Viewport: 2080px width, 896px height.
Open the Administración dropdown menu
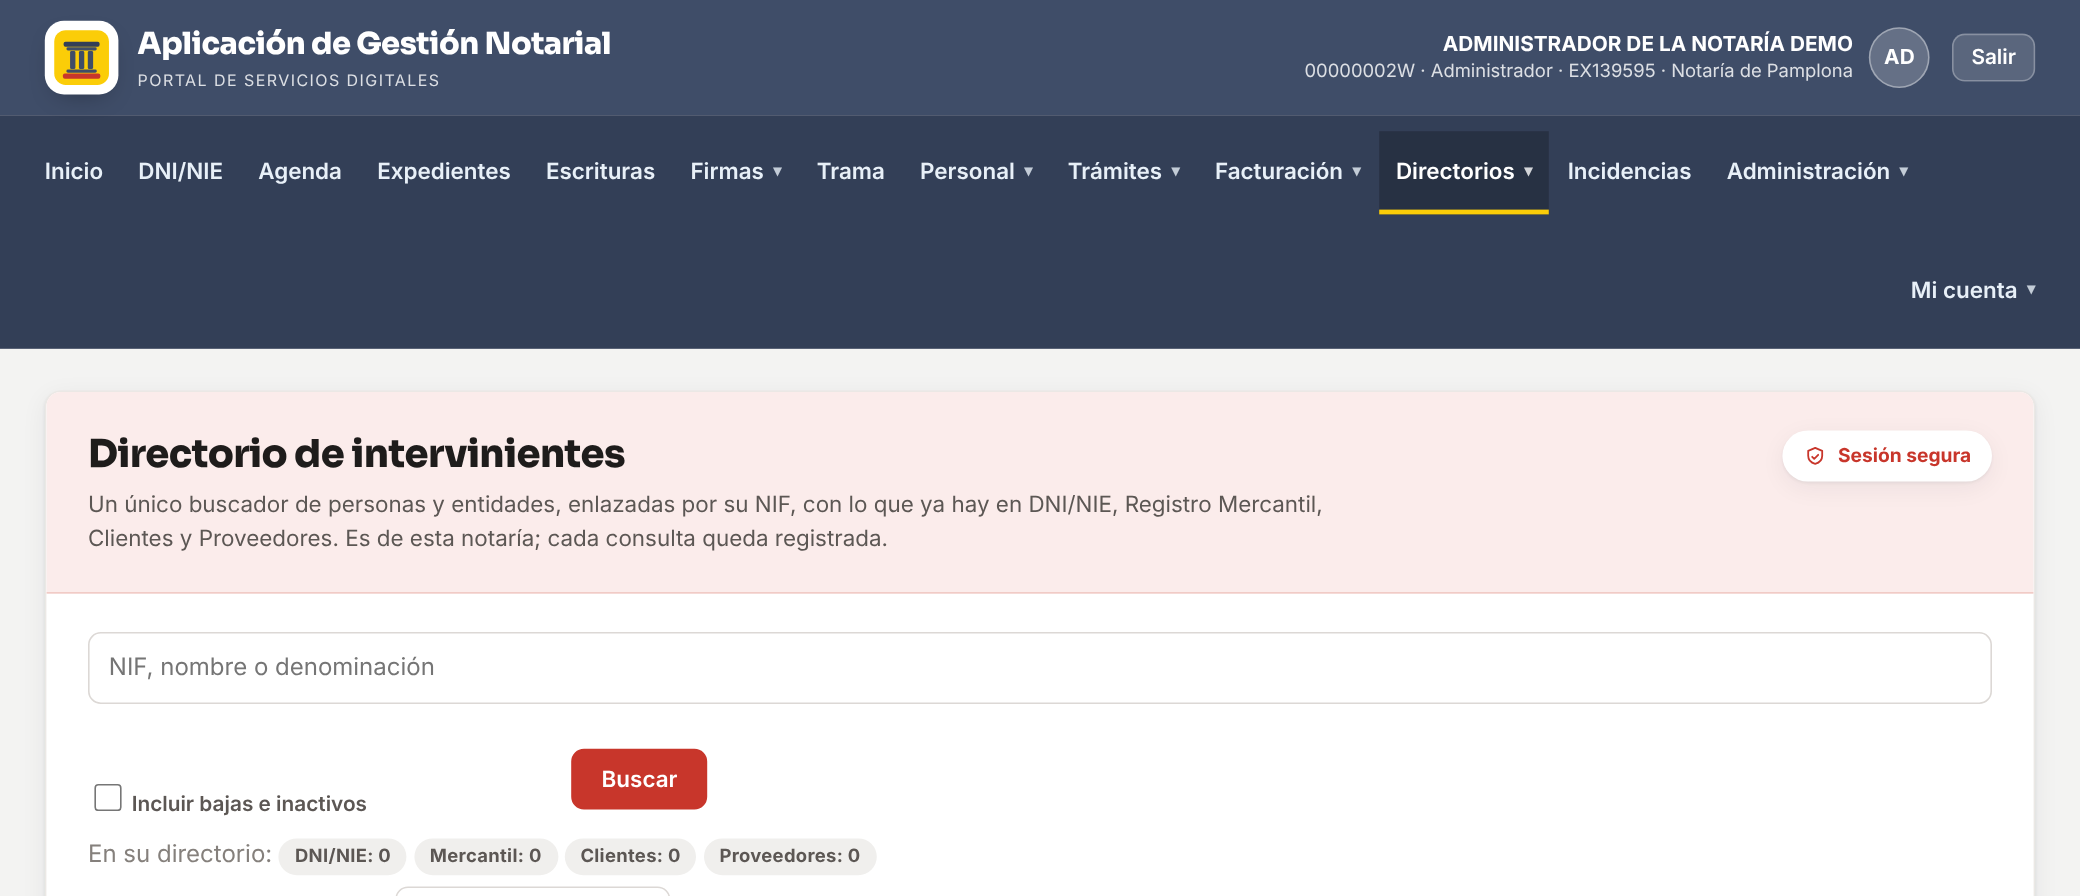[1818, 172]
